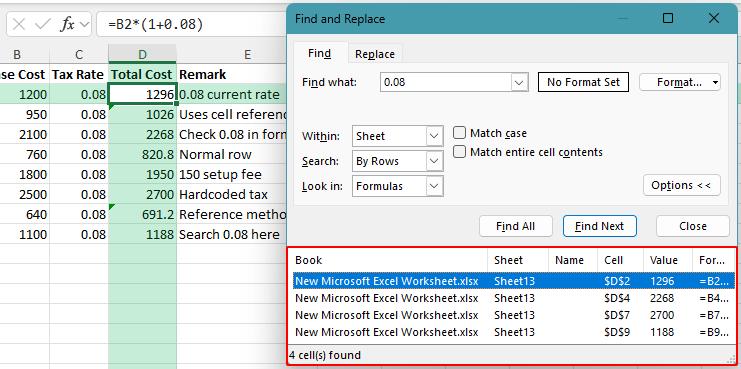Click the formula bar cancel X icon
Screen dimensions: 741x369
click(19, 25)
